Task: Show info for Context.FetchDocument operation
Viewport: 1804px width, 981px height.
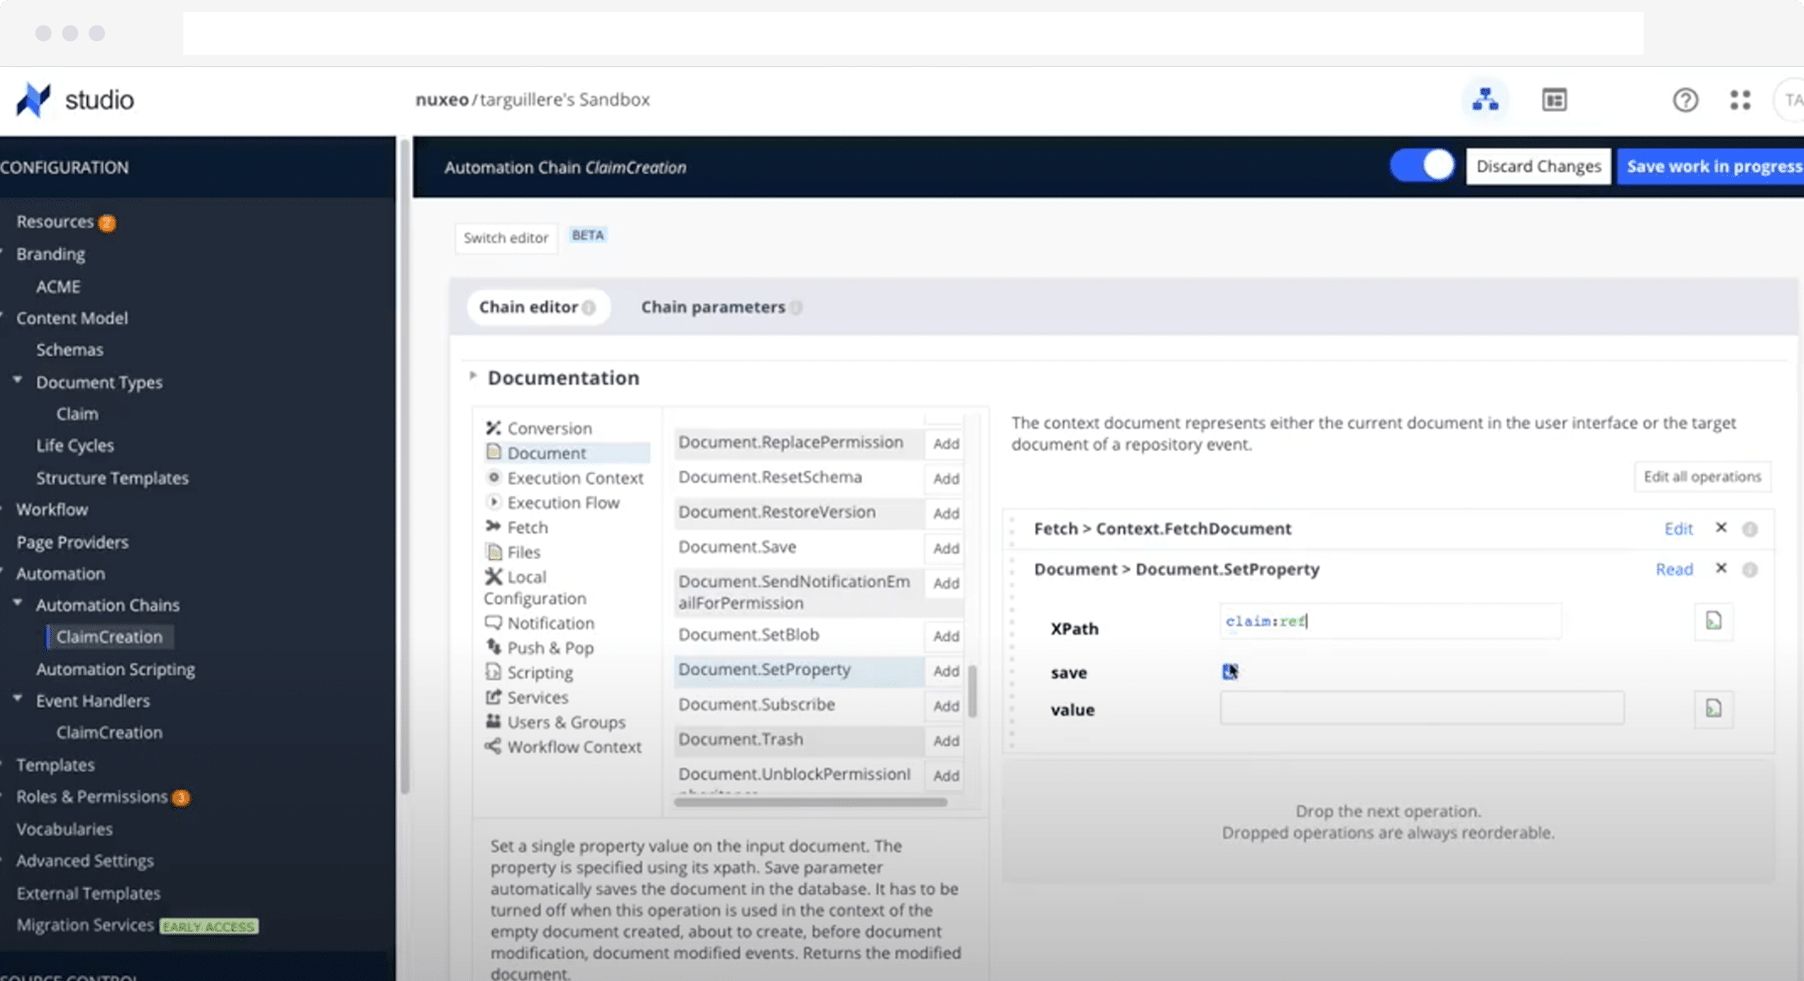Action: coord(1750,529)
